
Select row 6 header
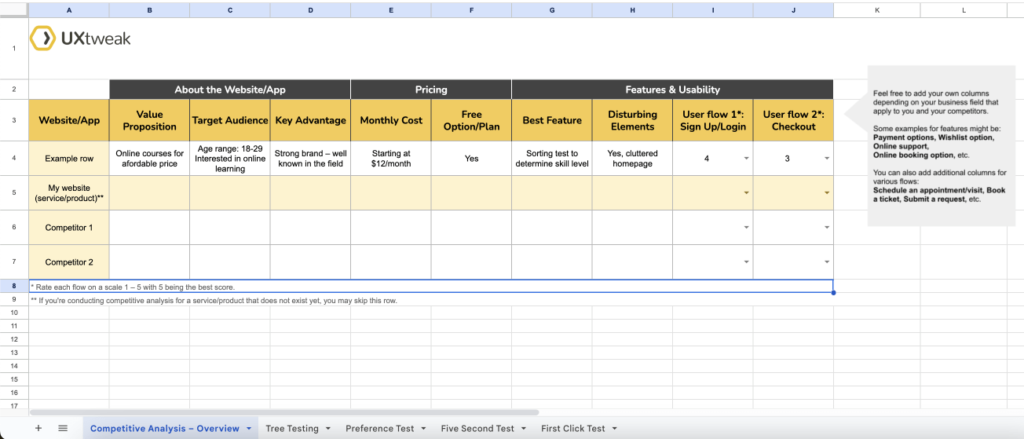(x=14, y=228)
